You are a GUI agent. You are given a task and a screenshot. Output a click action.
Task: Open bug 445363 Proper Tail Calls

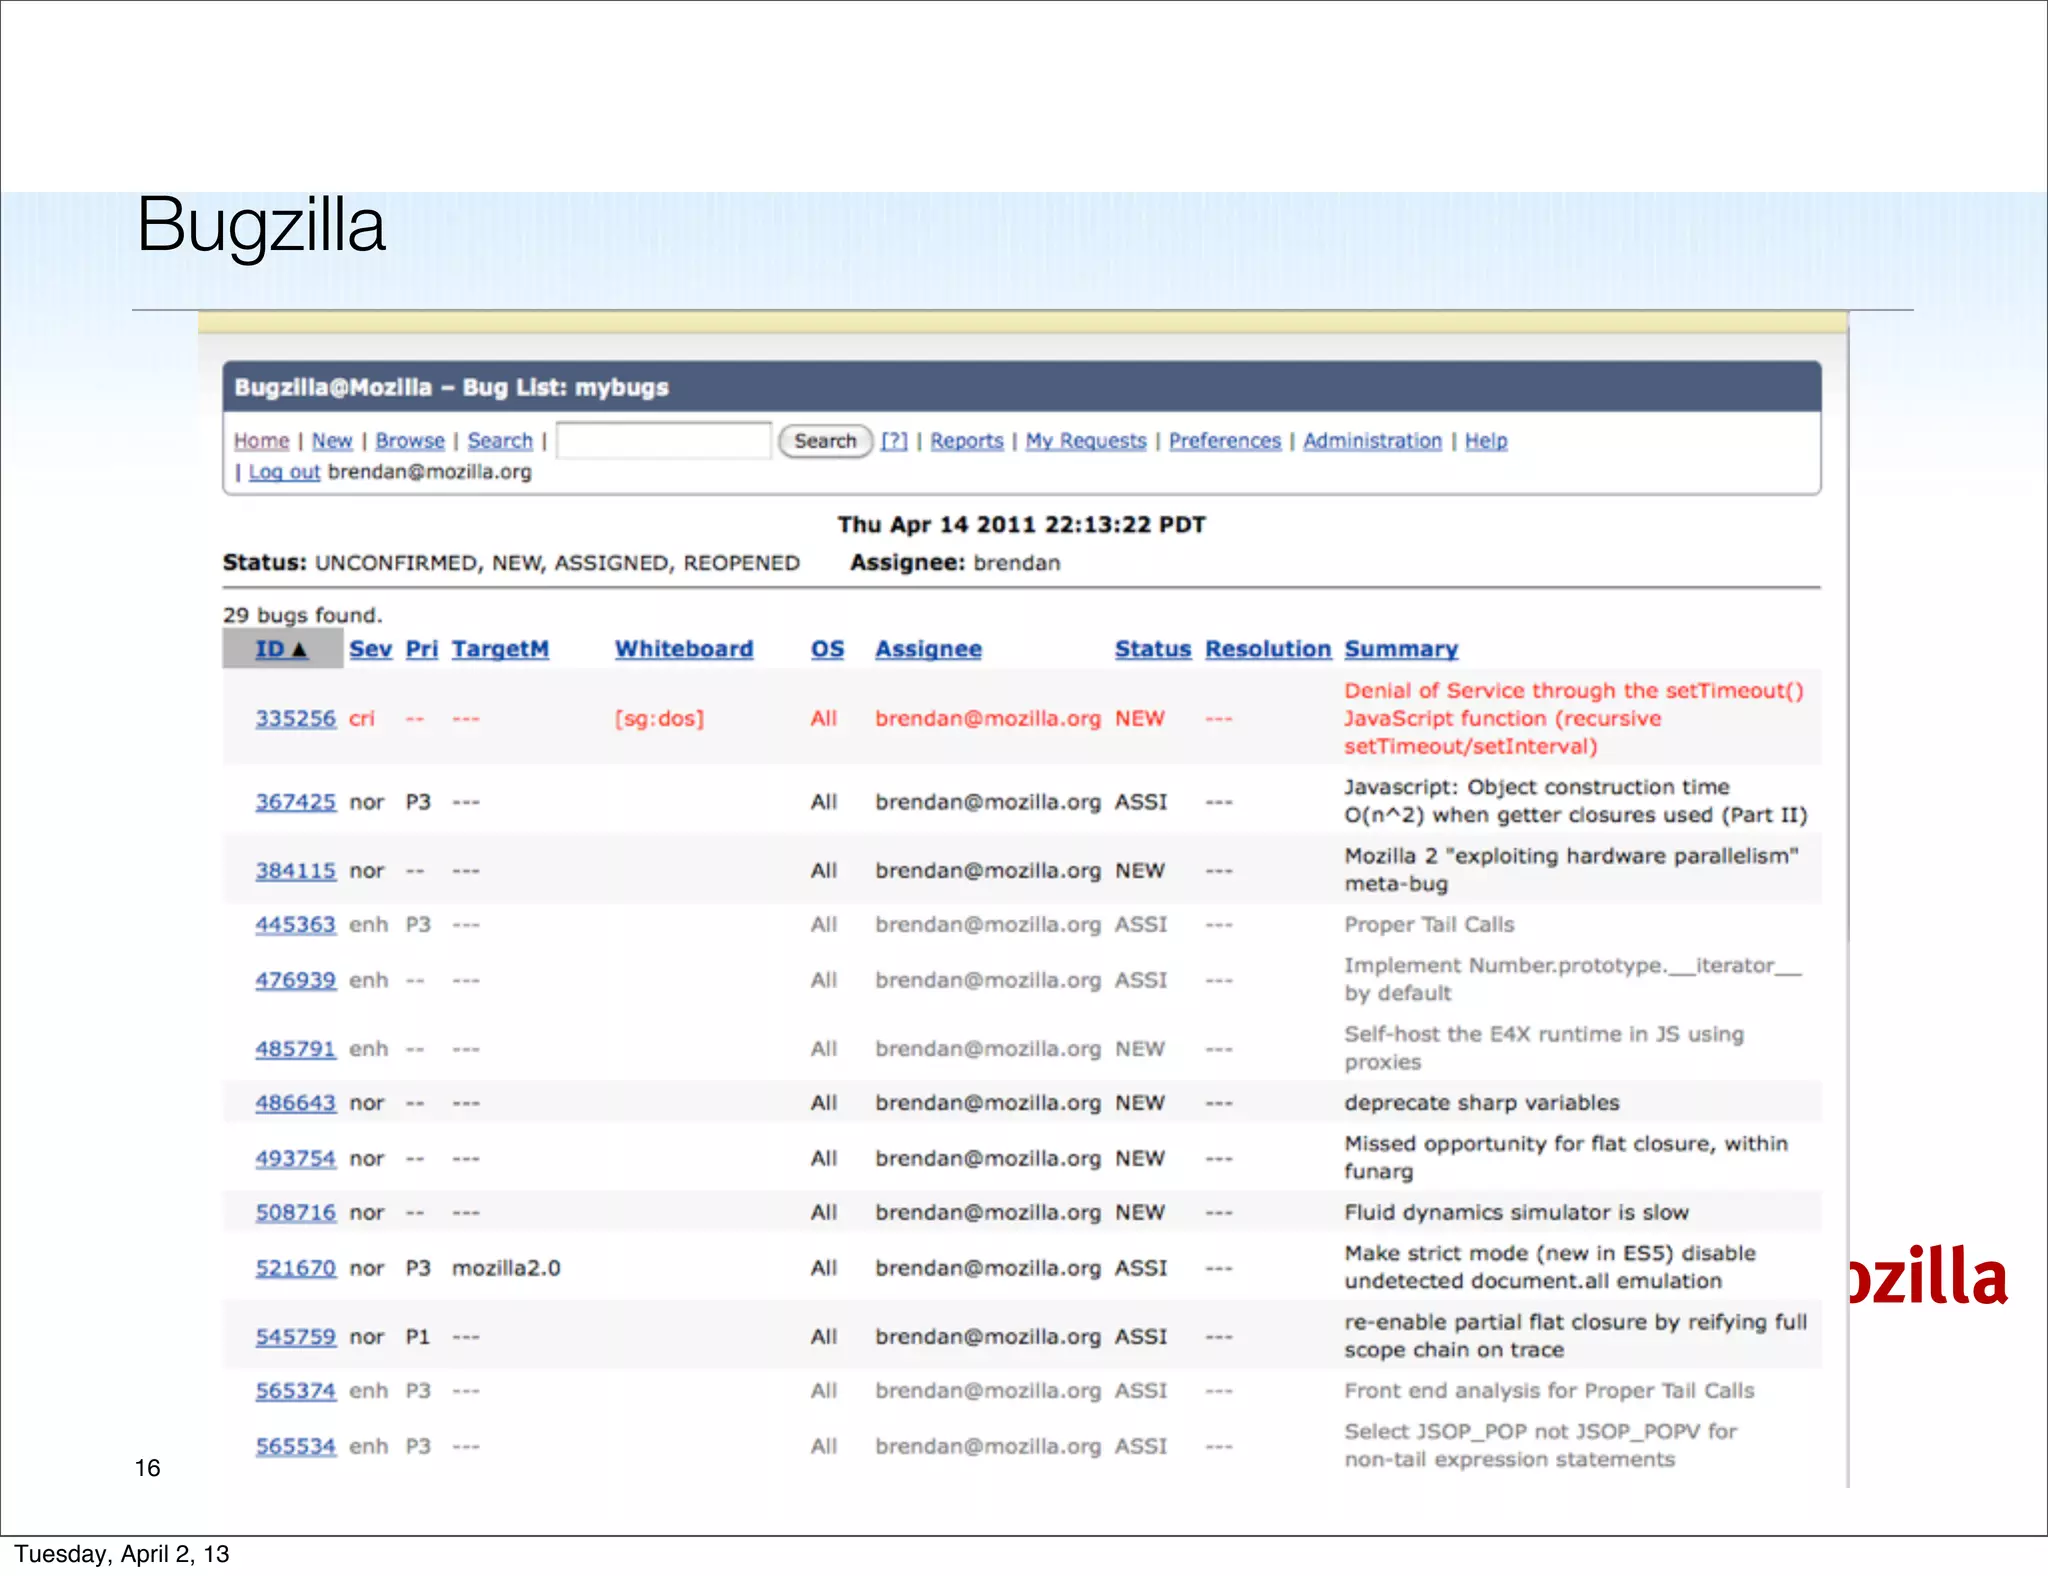coord(295,925)
